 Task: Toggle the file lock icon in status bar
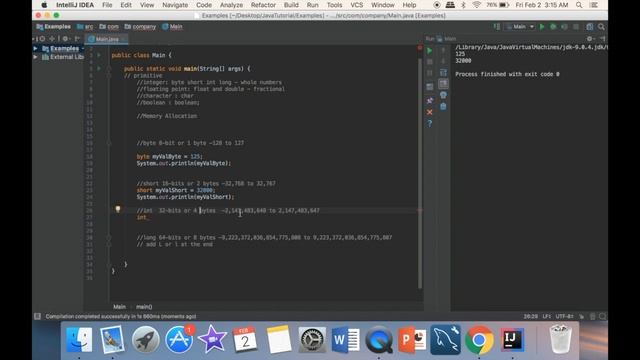(x=581, y=316)
